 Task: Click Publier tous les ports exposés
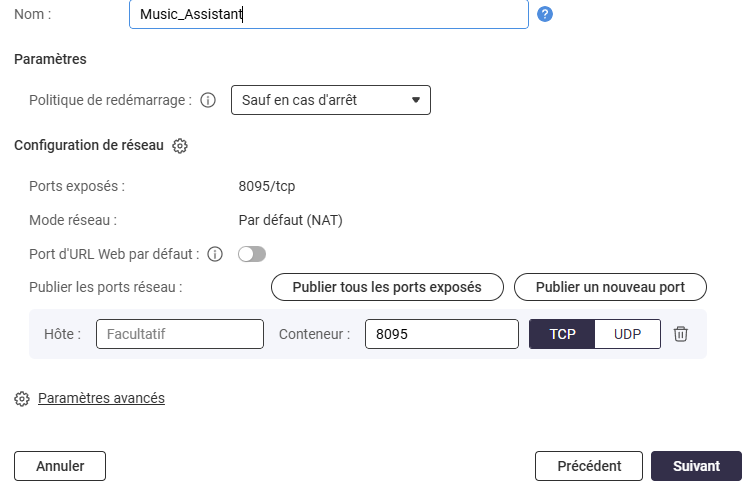point(386,287)
